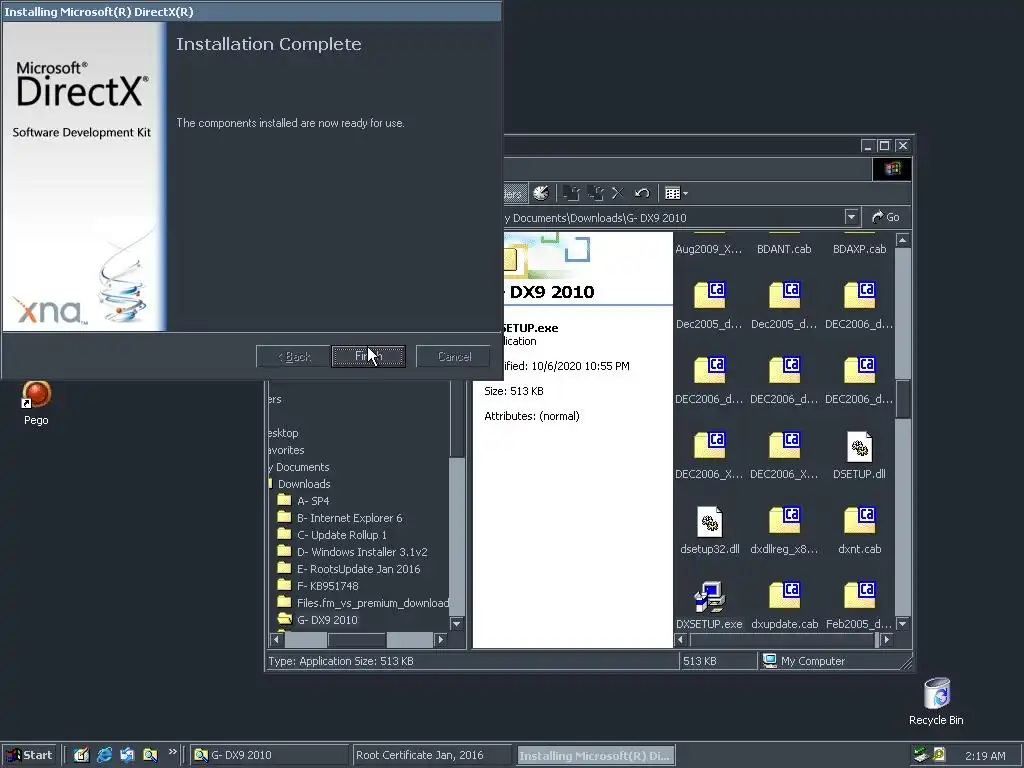Select Files.fm_vs_premium_download folder in tree

pyautogui.click(x=372, y=603)
